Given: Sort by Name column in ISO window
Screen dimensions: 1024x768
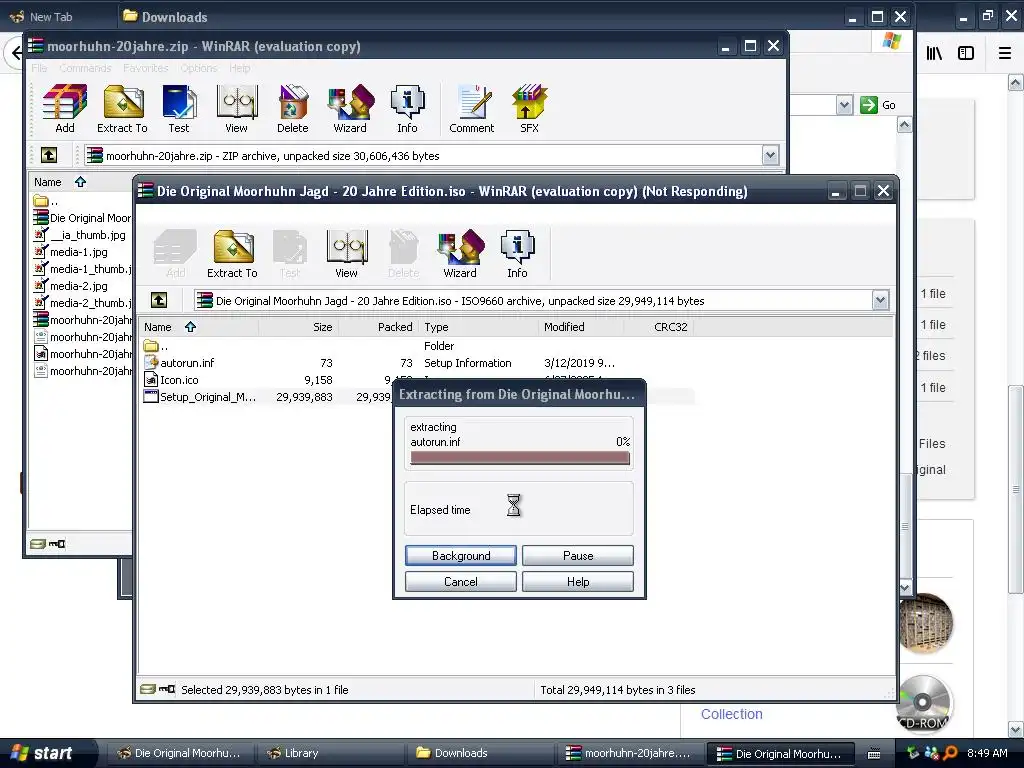Looking at the screenshot, I should click(199, 327).
